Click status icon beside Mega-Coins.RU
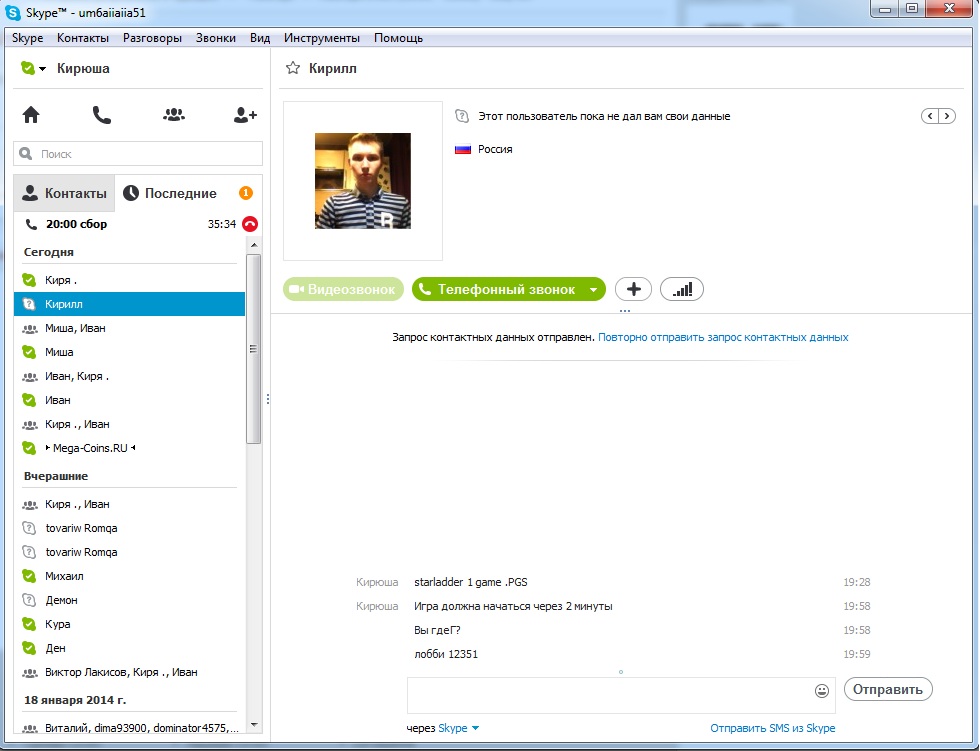 point(29,448)
